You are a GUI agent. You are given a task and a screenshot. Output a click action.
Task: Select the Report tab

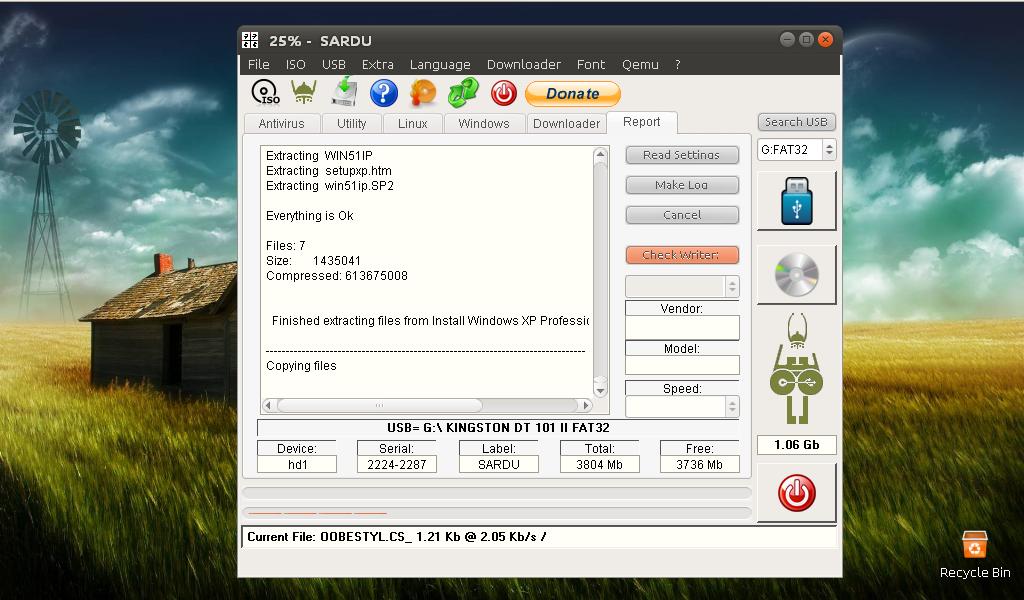[x=641, y=122]
